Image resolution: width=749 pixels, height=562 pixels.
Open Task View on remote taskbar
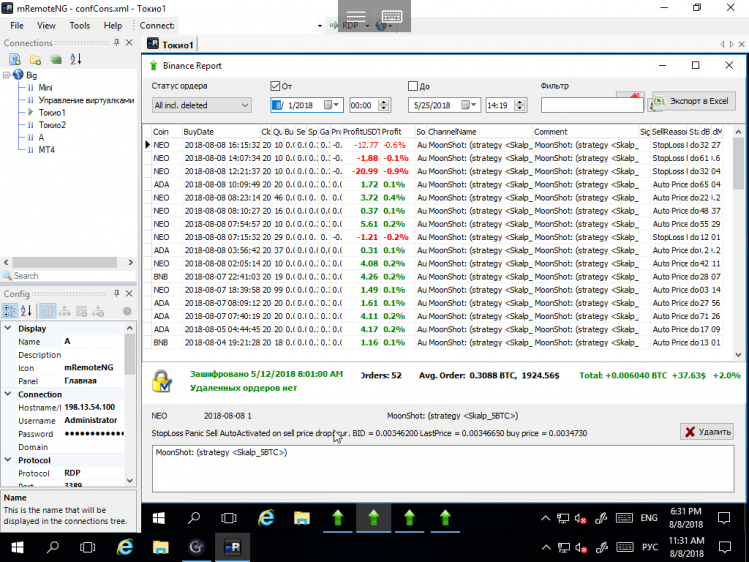pos(229,518)
